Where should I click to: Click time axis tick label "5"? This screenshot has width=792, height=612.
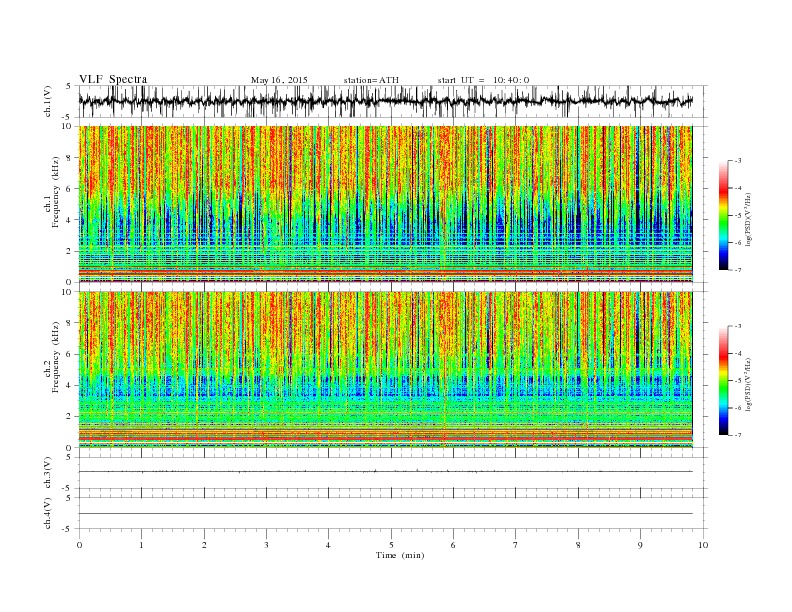[391, 545]
